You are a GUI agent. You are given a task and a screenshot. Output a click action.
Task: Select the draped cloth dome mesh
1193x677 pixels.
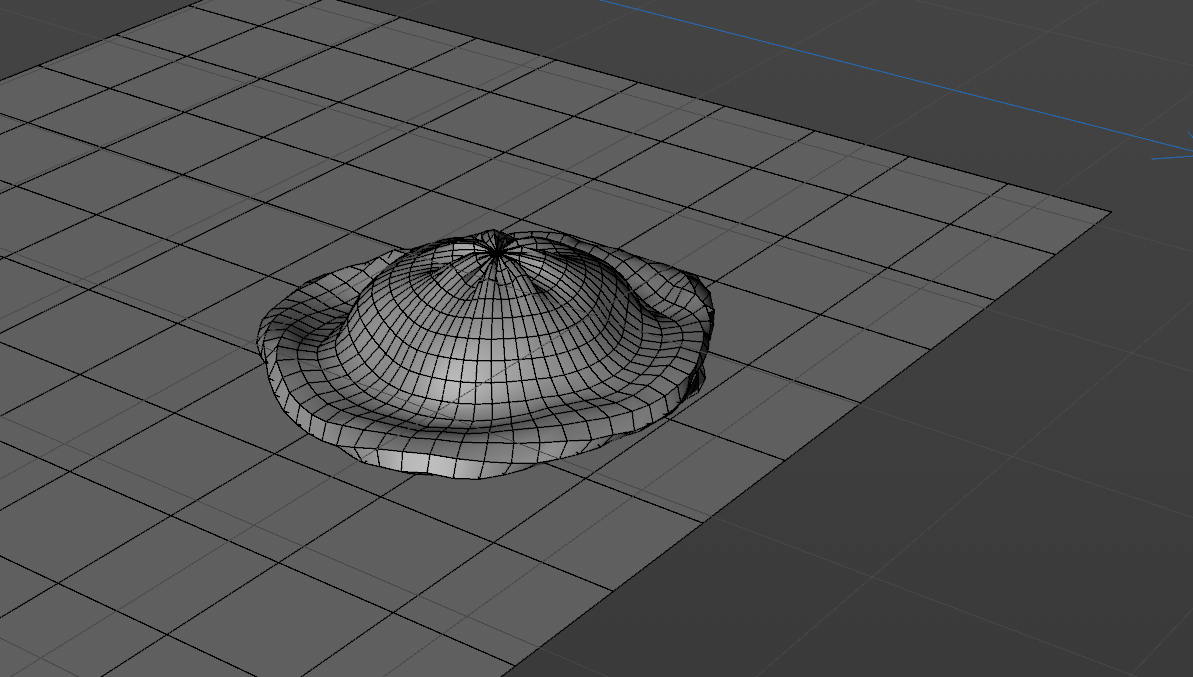tap(485, 354)
